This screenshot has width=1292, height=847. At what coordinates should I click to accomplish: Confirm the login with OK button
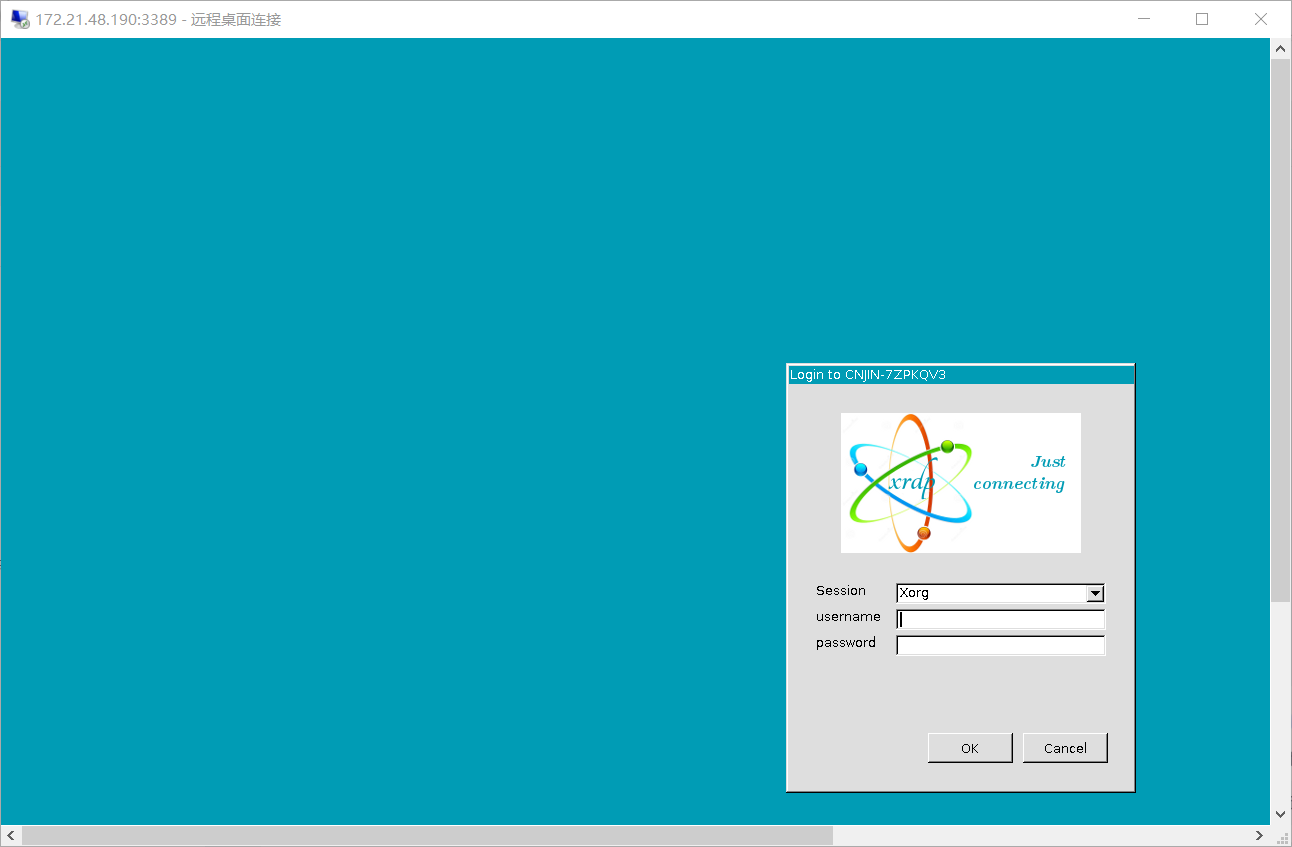pos(970,748)
